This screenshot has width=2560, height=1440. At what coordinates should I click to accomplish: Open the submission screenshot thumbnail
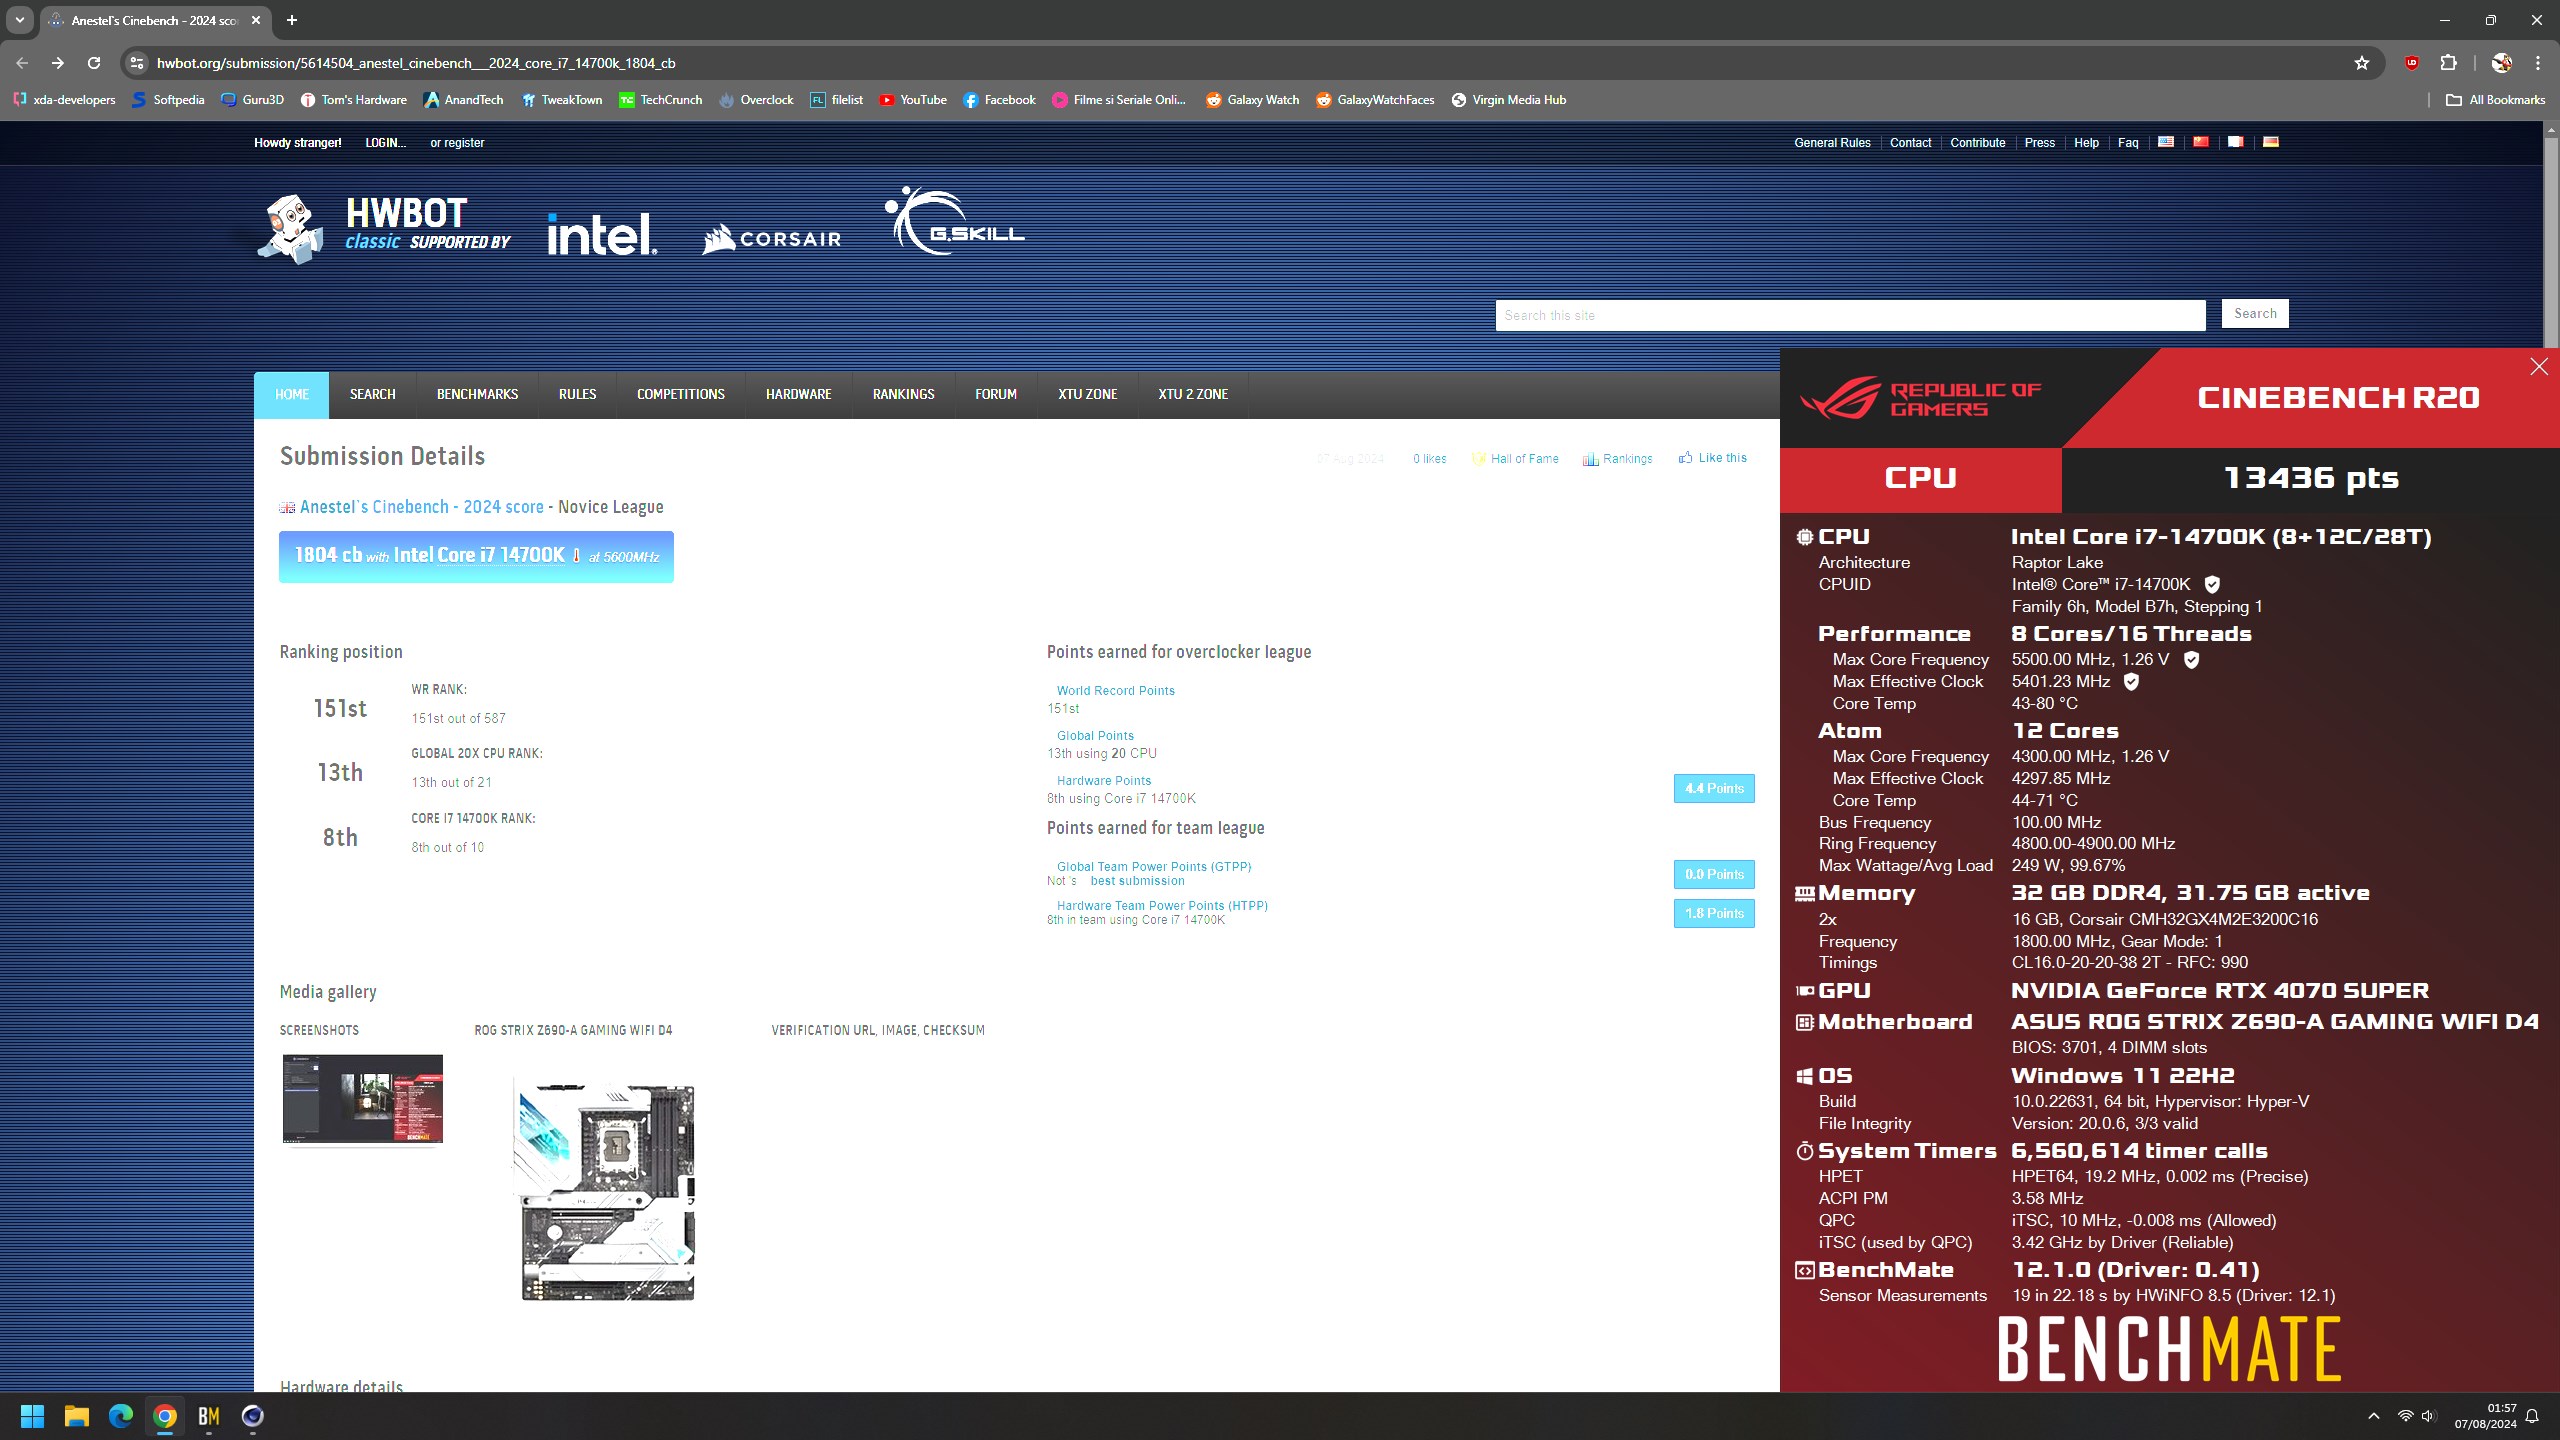pyautogui.click(x=362, y=1098)
